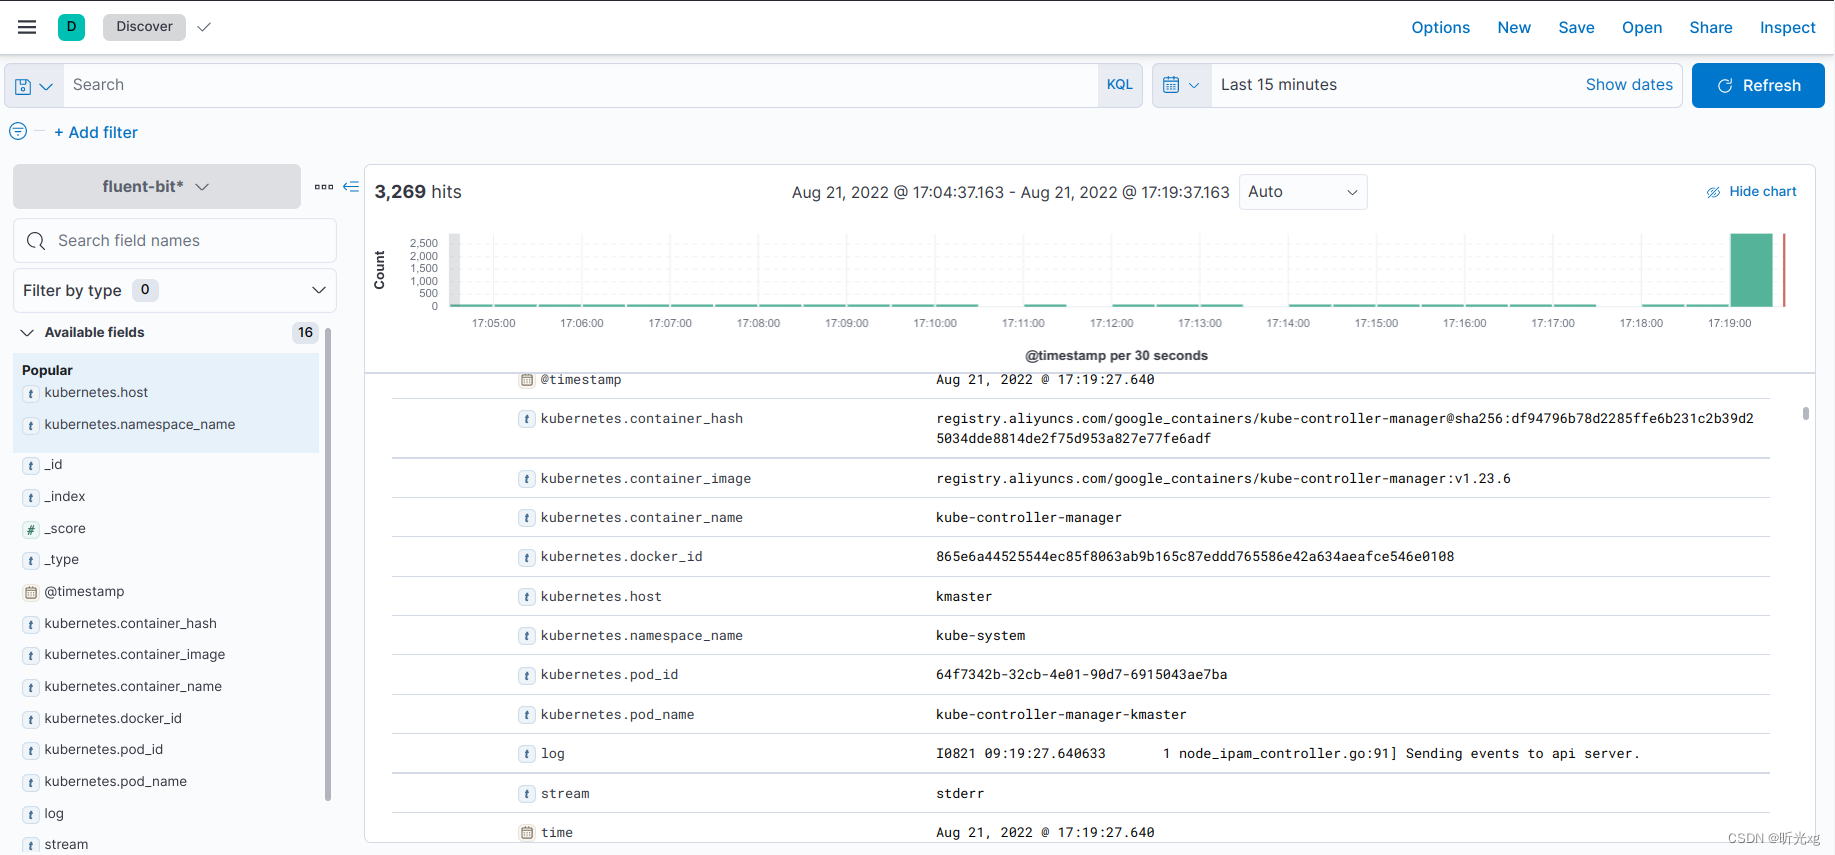The image size is (1835, 855).
Task: Click Add filter link
Action: pyautogui.click(x=96, y=132)
